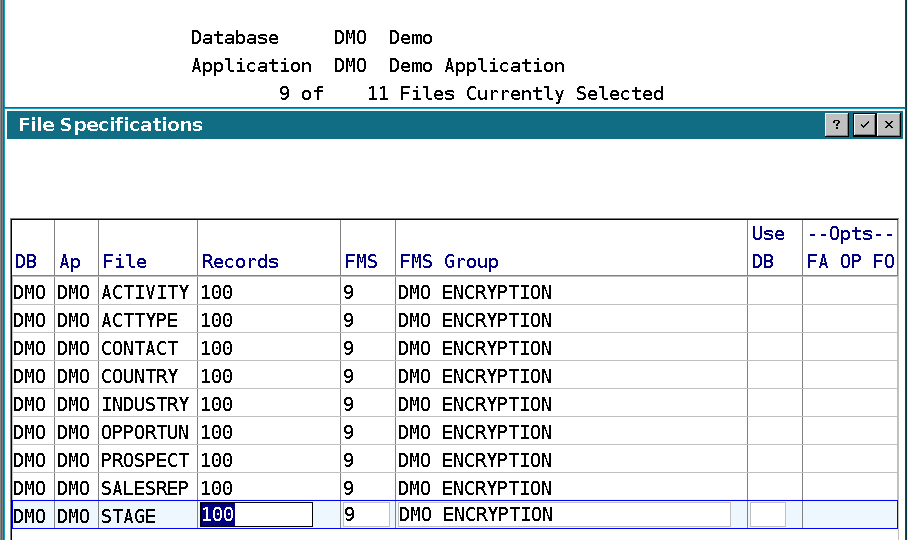The height and width of the screenshot is (540, 908).
Task: Select the CONTACT file name
Action: tap(140, 348)
